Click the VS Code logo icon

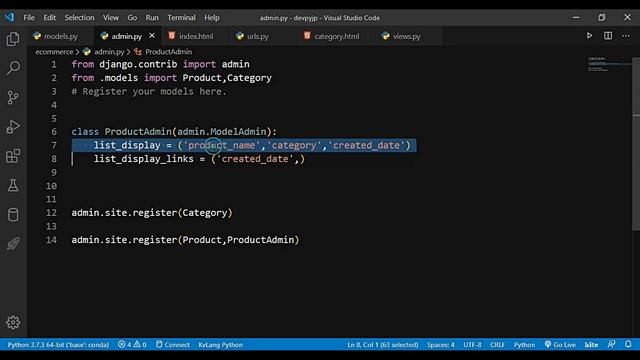(9, 17)
